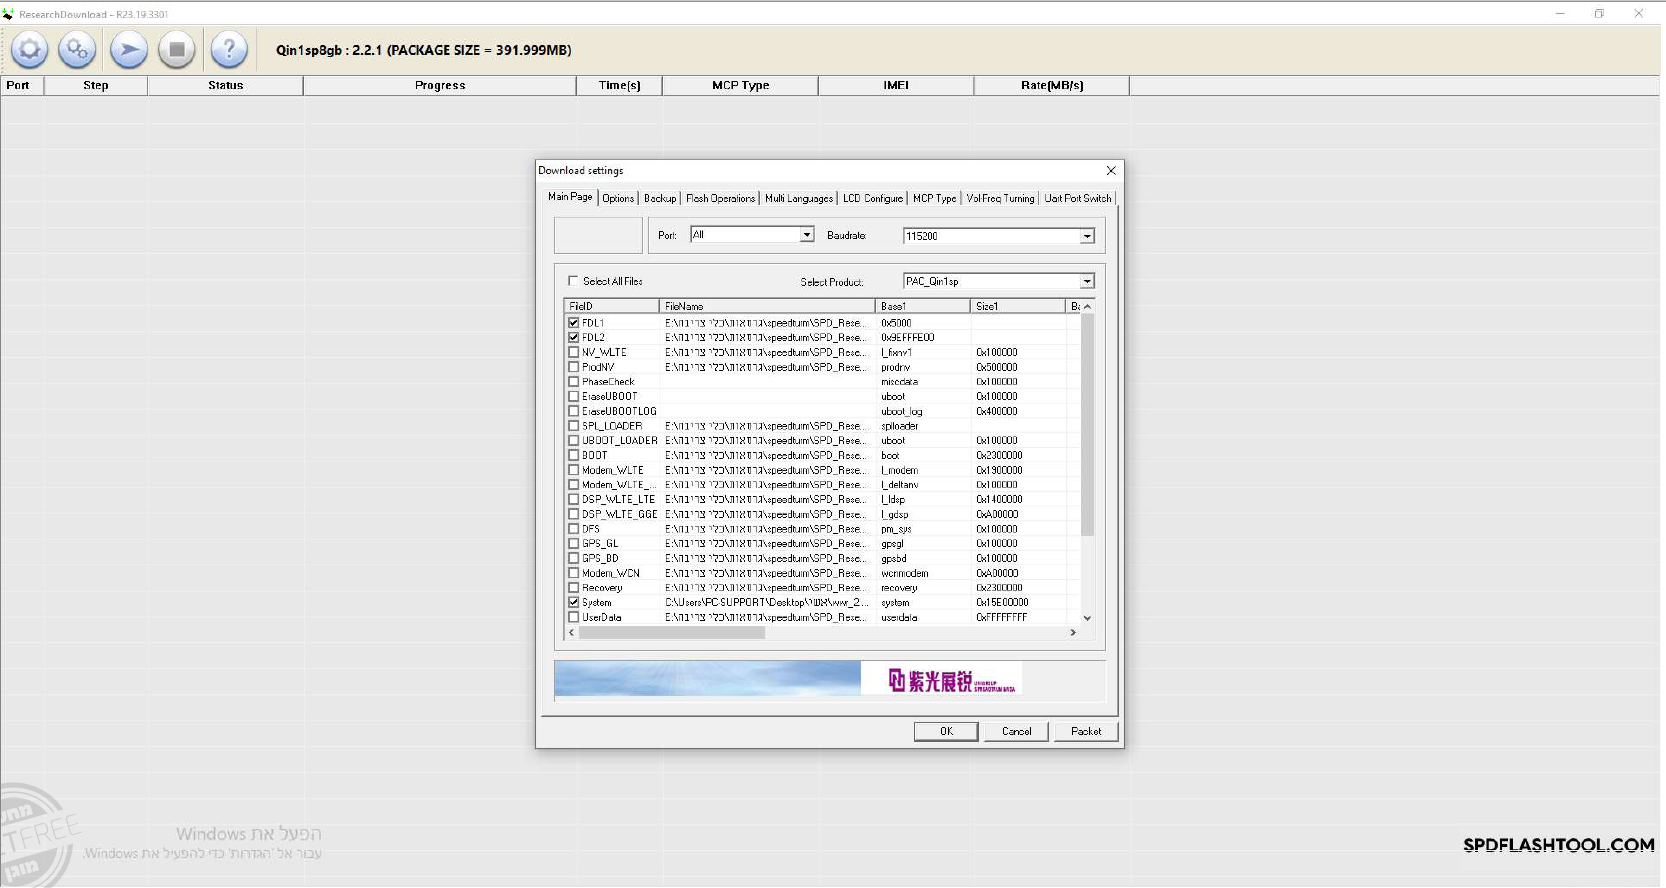Open the Baudrate dropdown list
1666x888 pixels.
pyautogui.click(x=1087, y=236)
